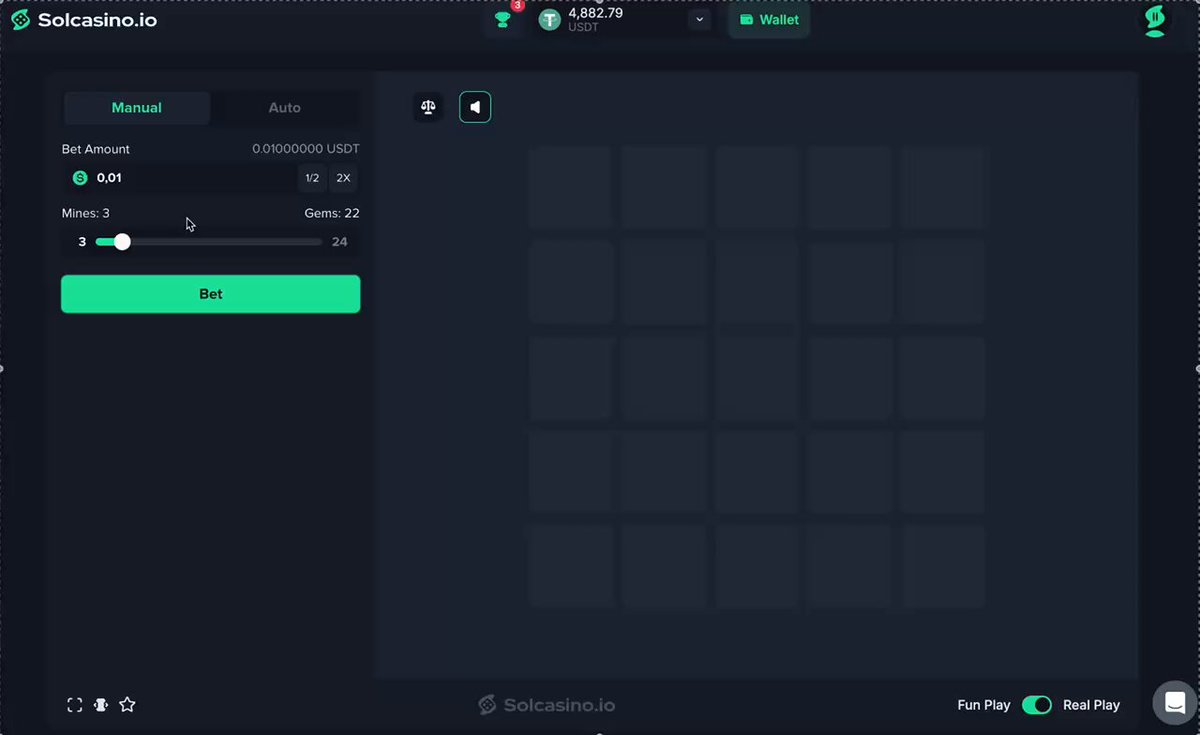The width and height of the screenshot is (1200, 735).
Task: Open the trophy rewards icon with badge 3
Action: click(503, 20)
